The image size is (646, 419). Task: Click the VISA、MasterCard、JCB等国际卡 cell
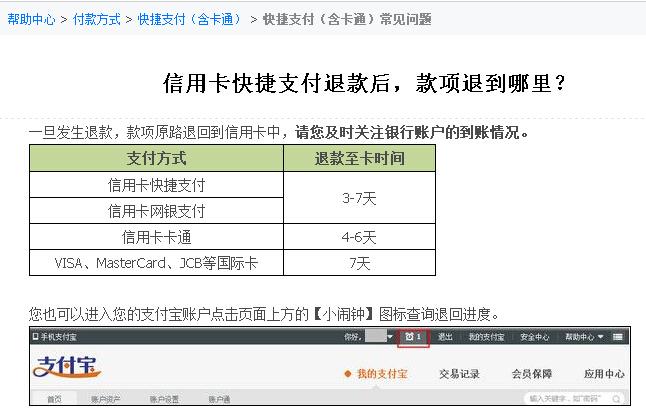click(x=157, y=263)
